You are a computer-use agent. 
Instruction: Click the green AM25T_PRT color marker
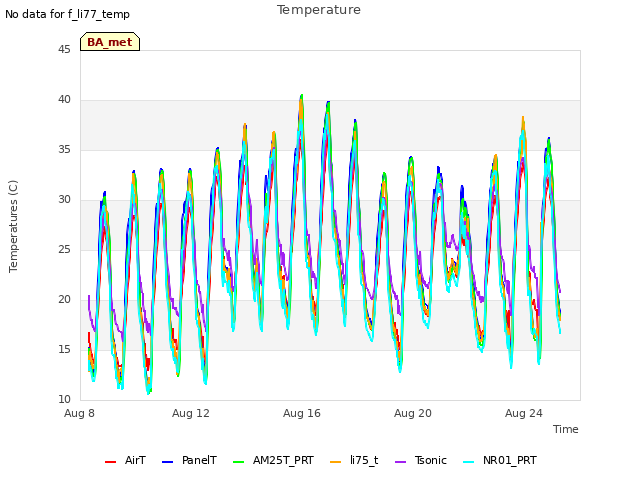238,462
